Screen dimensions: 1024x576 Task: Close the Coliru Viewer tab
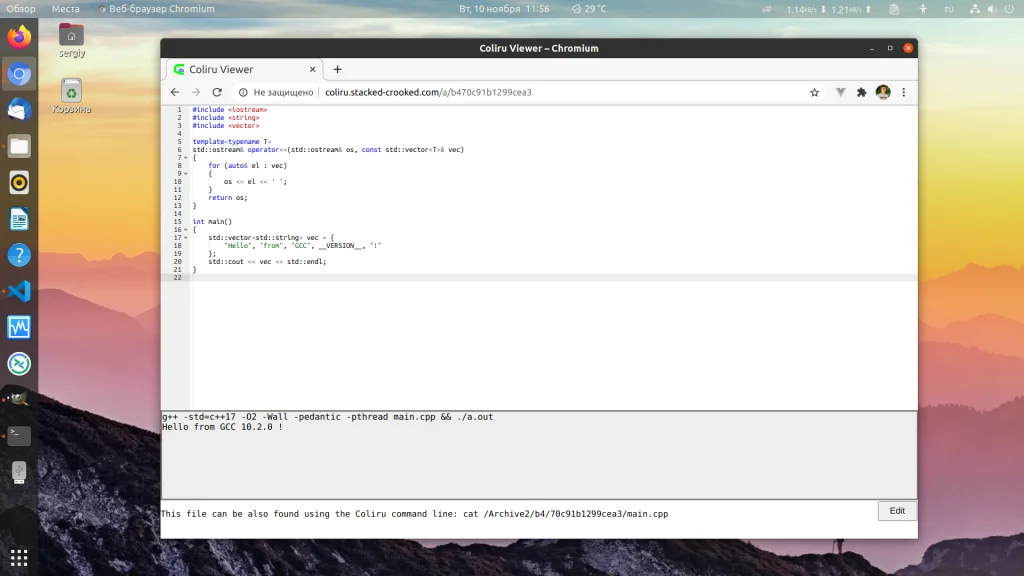point(312,69)
